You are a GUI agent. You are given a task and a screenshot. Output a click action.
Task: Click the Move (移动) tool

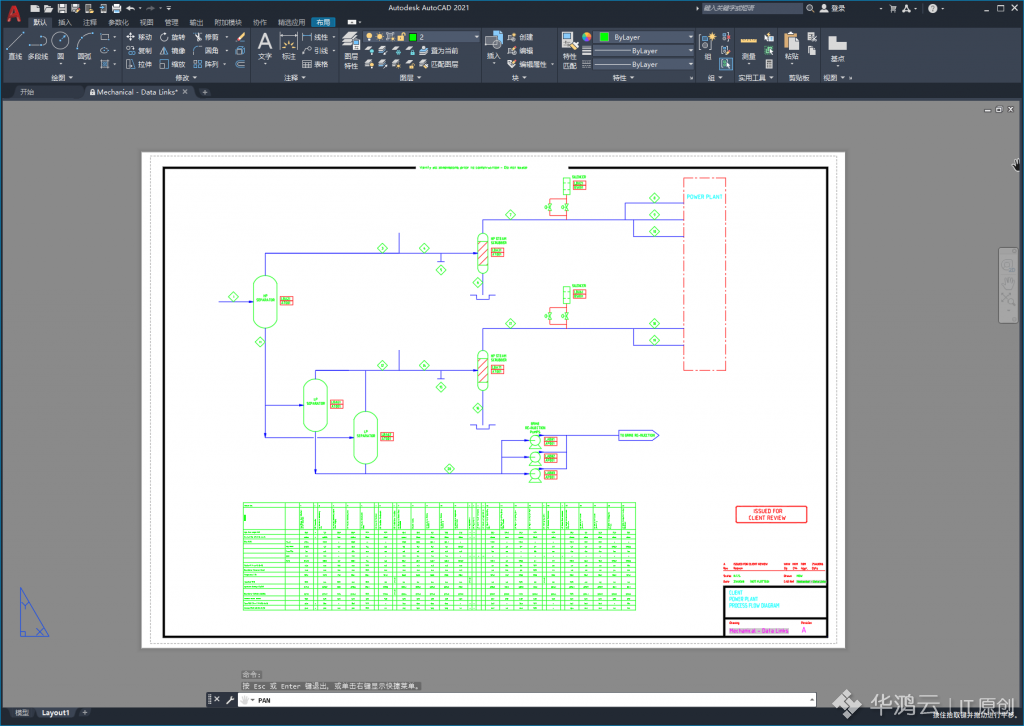coord(138,37)
